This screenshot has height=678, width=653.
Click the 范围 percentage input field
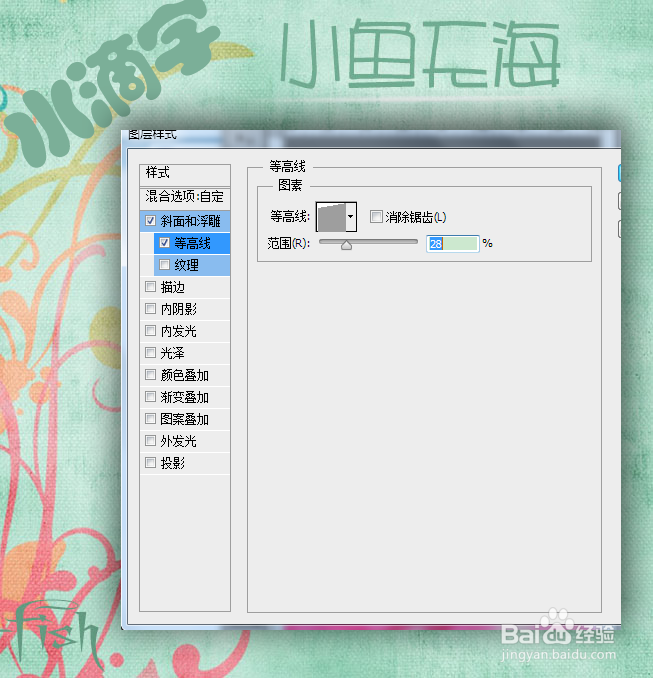(452, 244)
